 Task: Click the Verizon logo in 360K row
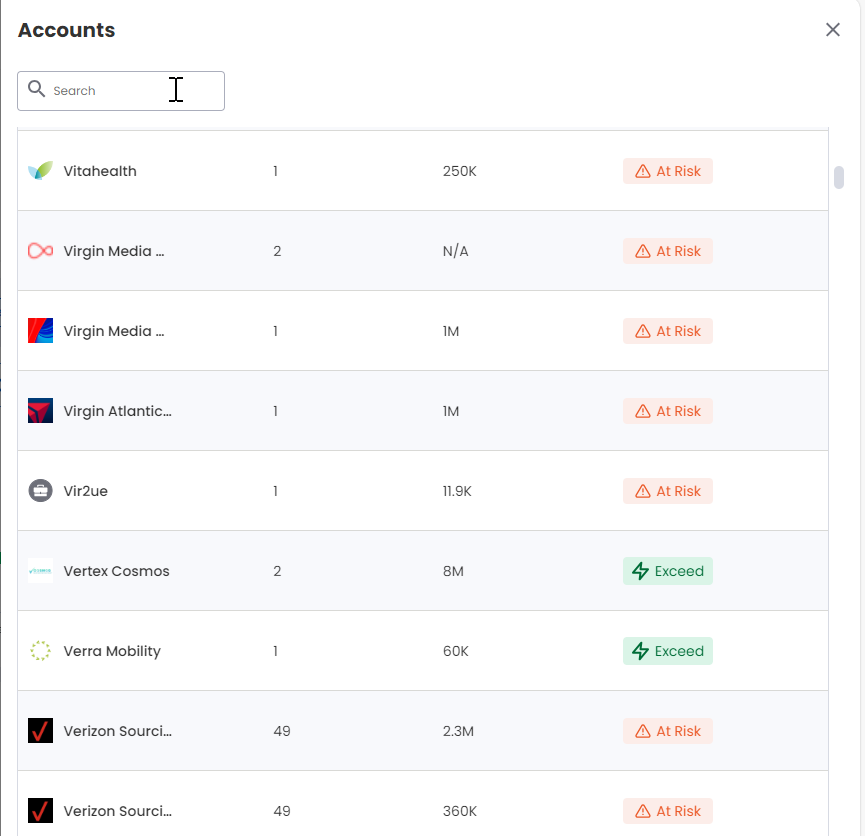point(40,811)
